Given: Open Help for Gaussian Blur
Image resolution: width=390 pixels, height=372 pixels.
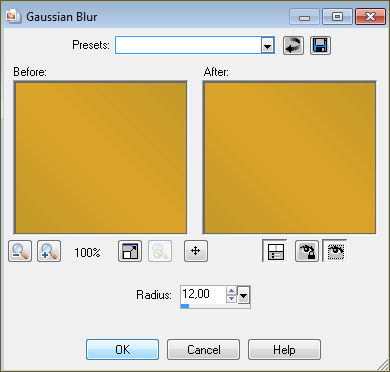Looking at the screenshot, I should [284, 349].
